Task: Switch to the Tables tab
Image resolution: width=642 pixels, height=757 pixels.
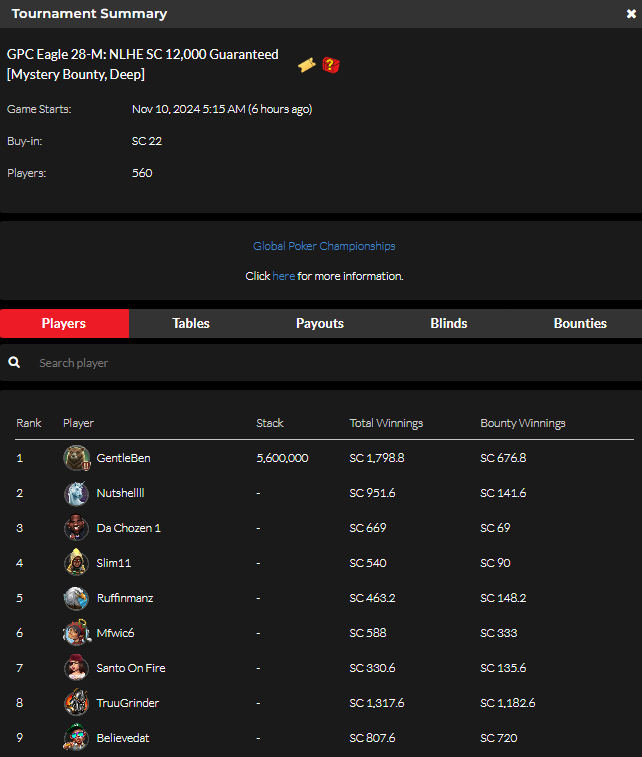Action: pos(191,323)
